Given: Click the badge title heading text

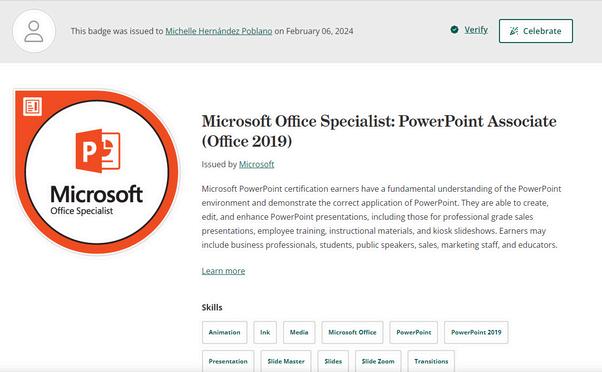Looking at the screenshot, I should [x=379, y=131].
